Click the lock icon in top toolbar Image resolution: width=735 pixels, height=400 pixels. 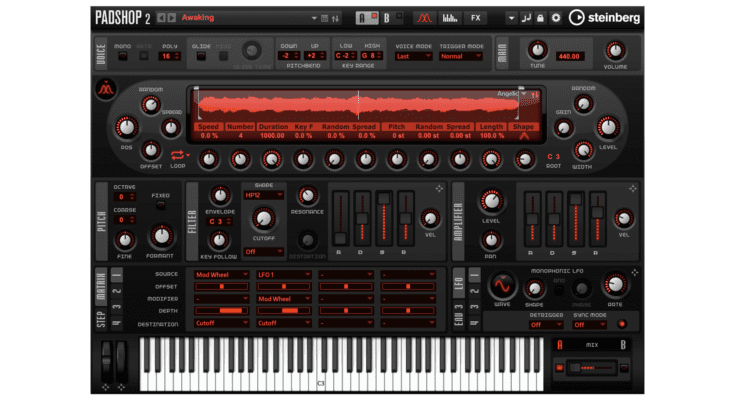point(540,18)
